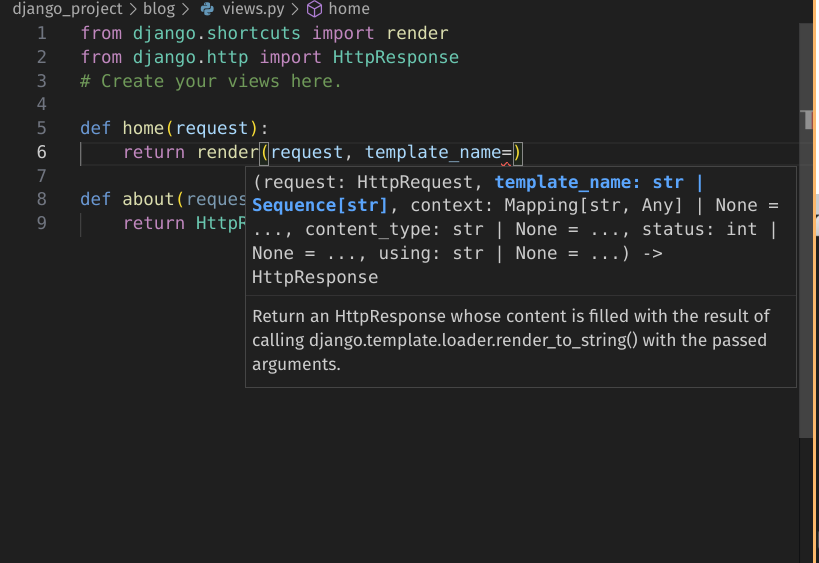Open the django_project breadcrumb folder
Screen dimensions: 819x563
tap(67, 9)
